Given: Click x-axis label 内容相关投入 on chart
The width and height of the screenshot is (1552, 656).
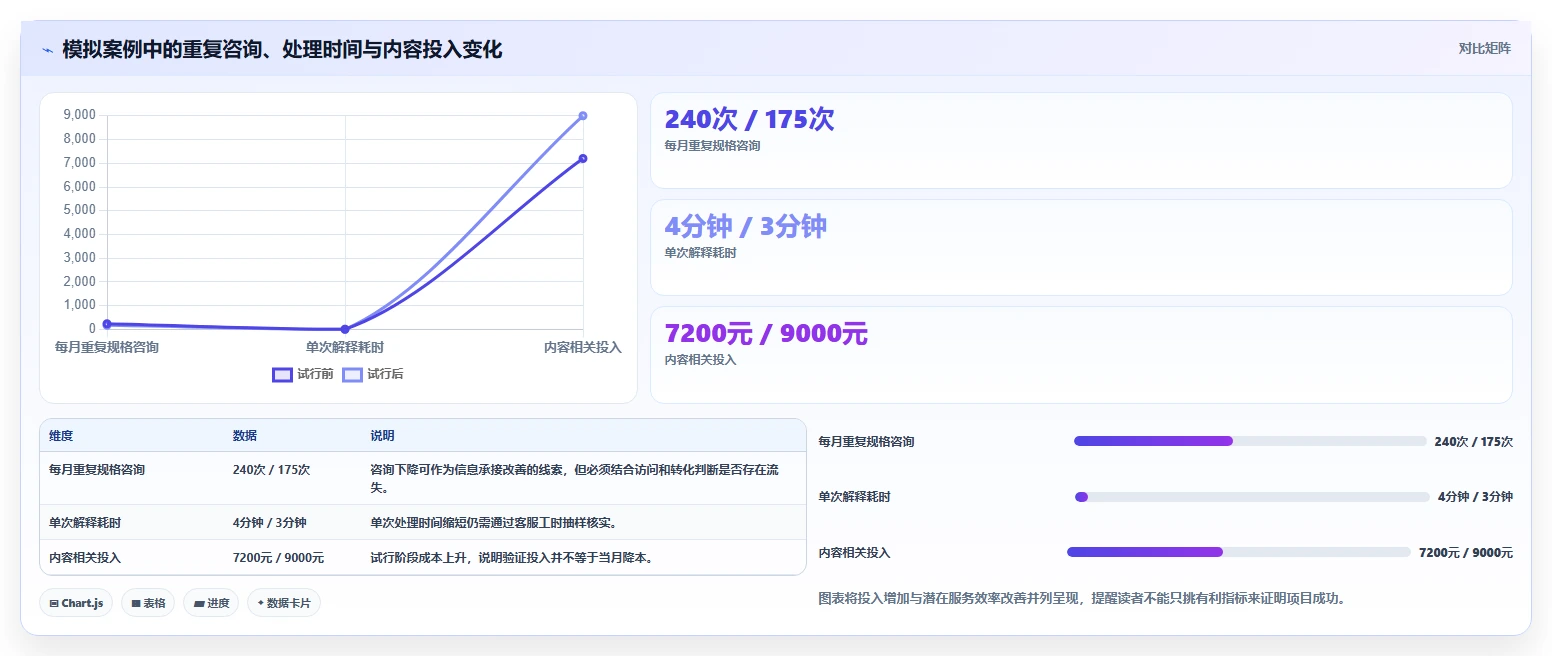Looking at the screenshot, I should pos(583,347).
